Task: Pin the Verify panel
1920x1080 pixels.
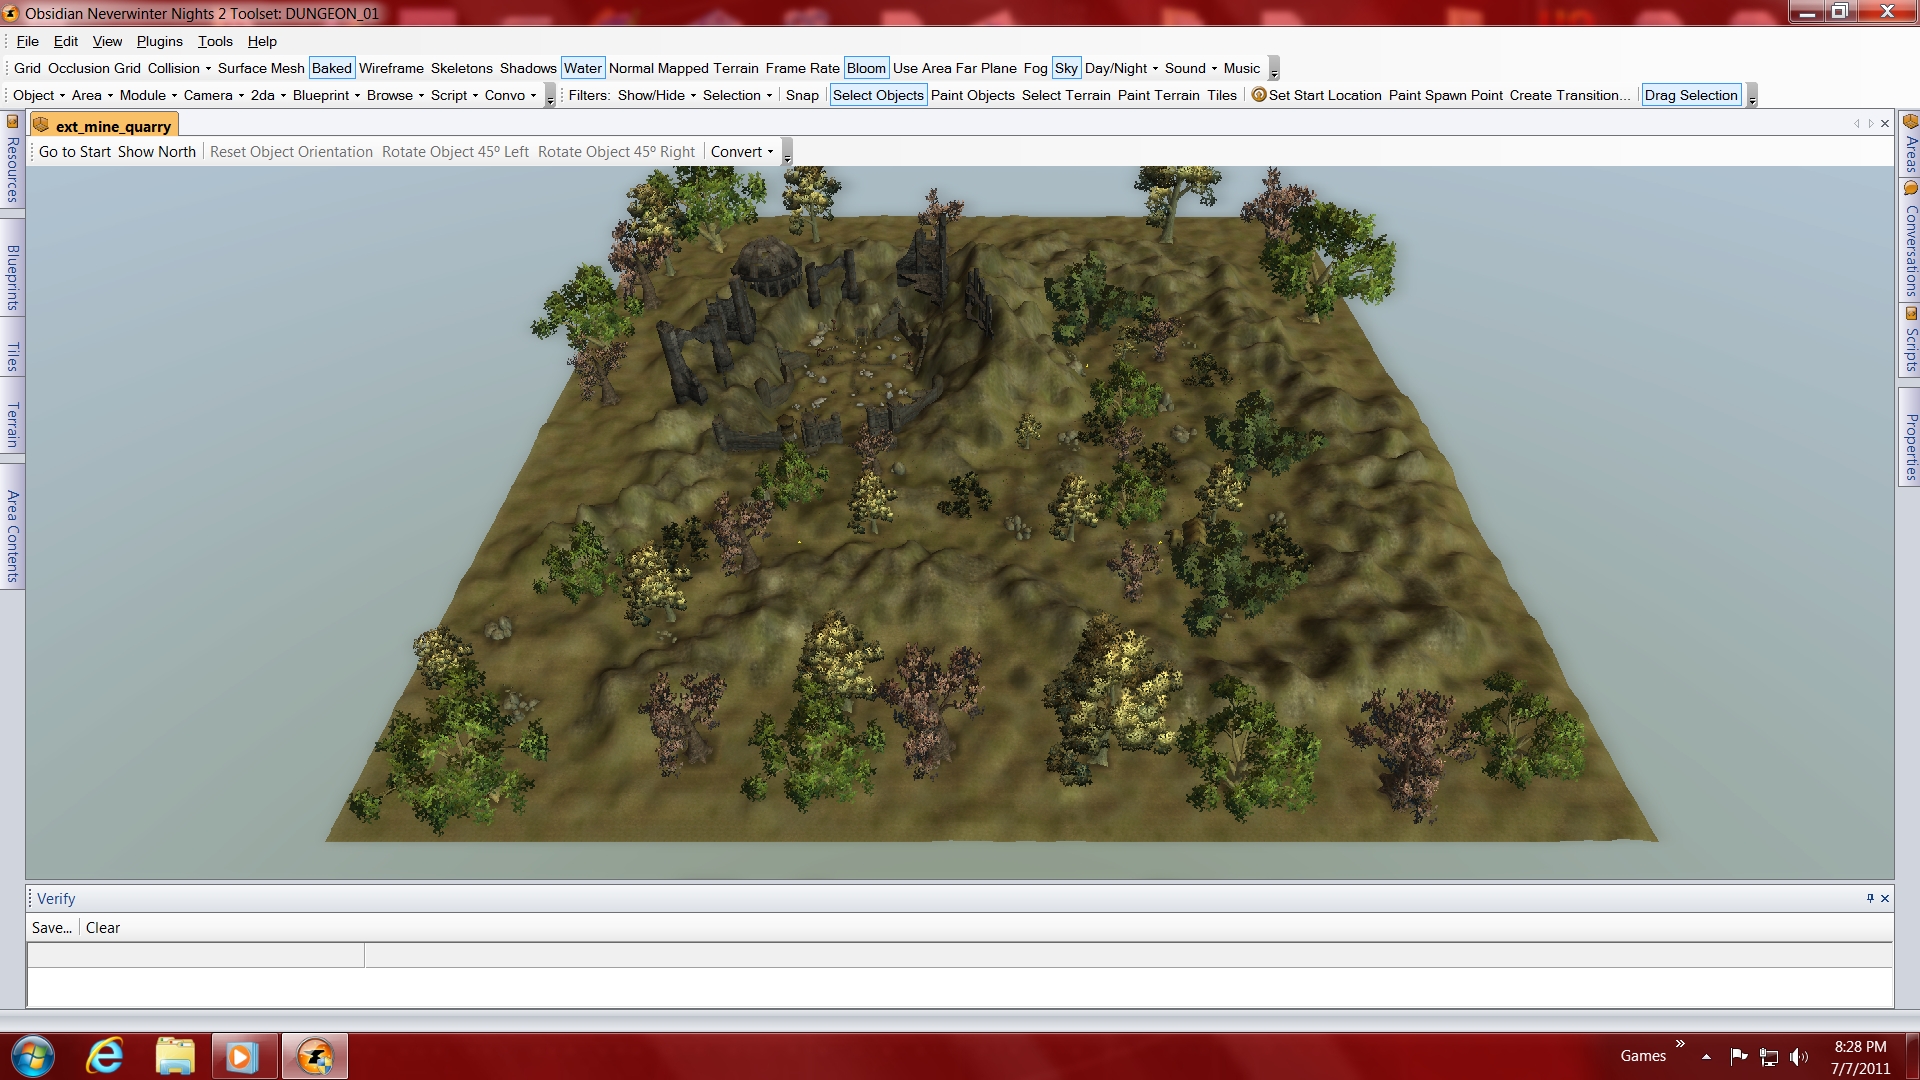Action: (x=1870, y=898)
